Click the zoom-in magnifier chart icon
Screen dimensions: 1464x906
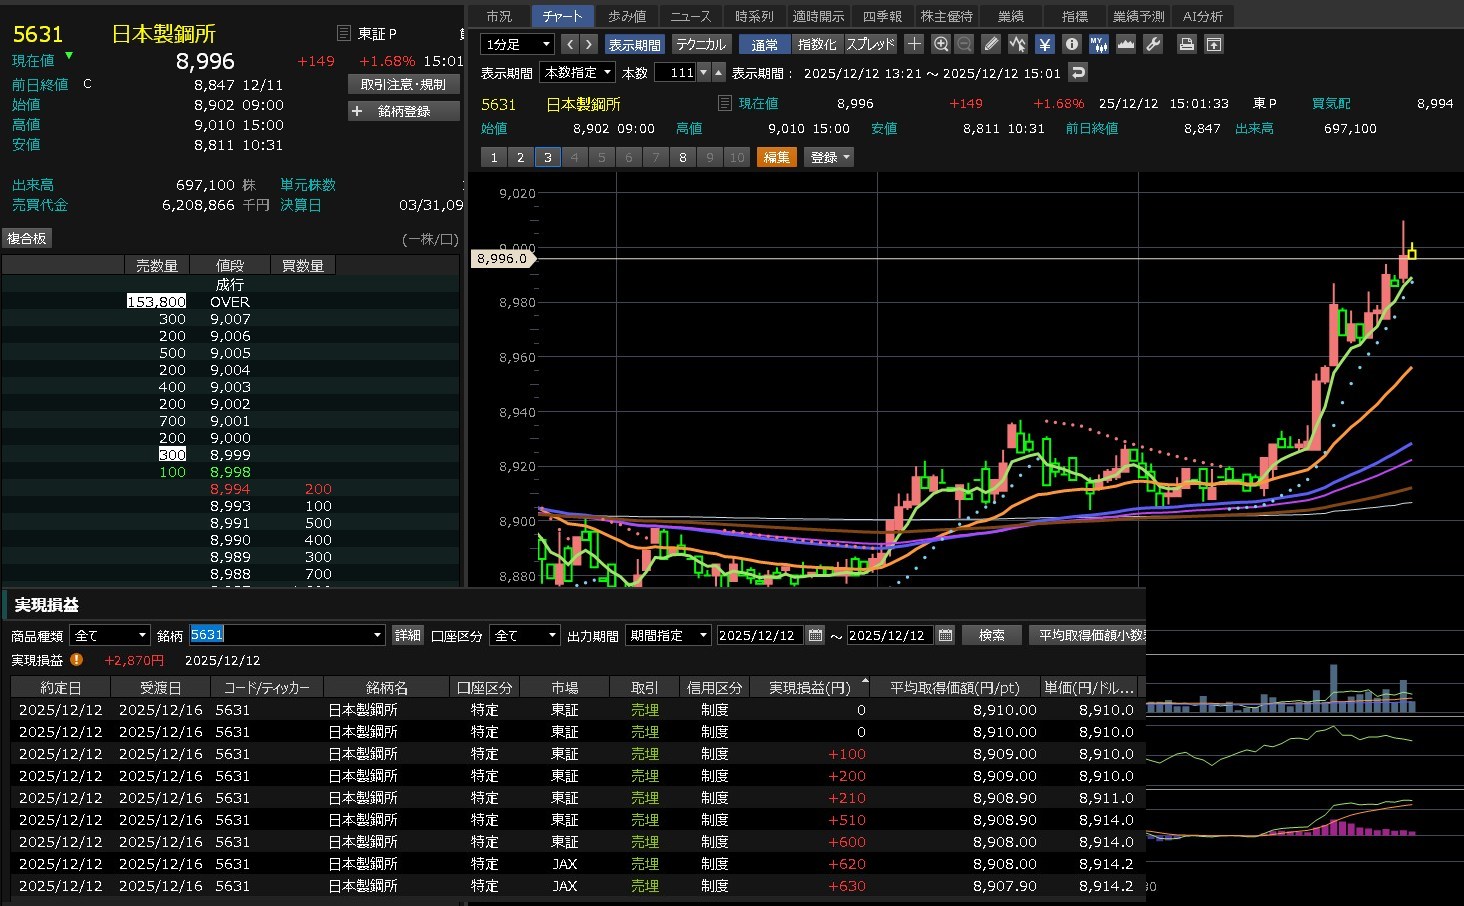pos(941,44)
